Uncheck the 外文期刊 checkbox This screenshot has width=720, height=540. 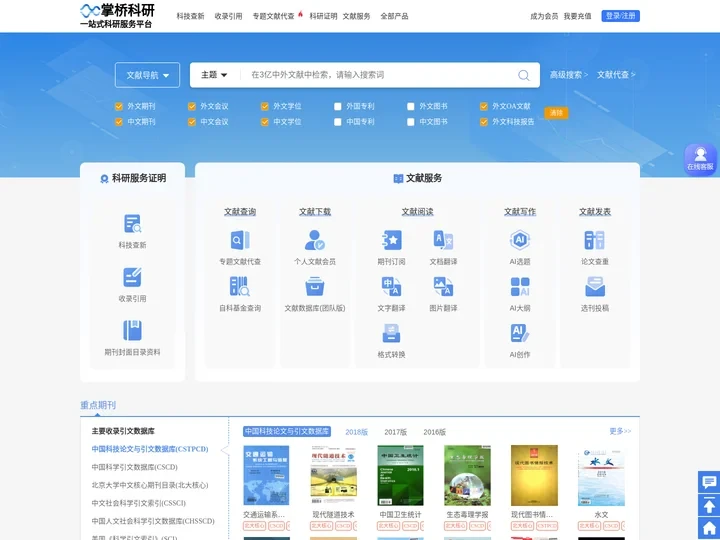pyautogui.click(x=119, y=107)
